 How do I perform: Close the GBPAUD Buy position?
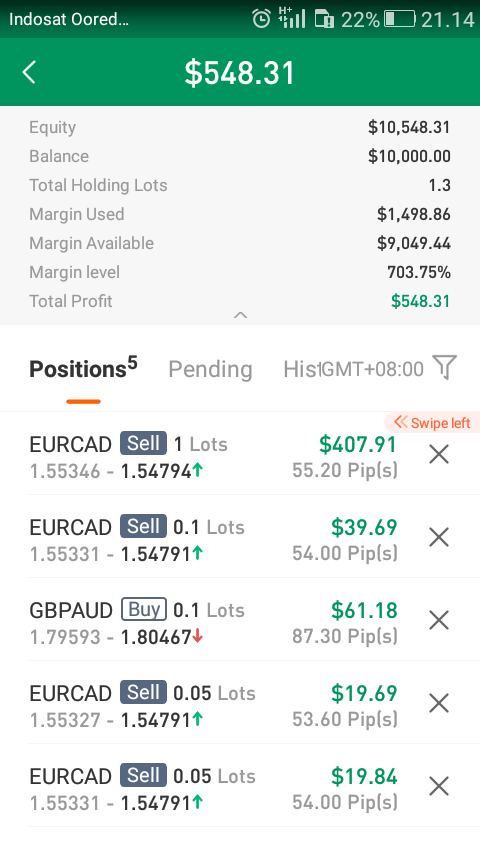(439, 620)
